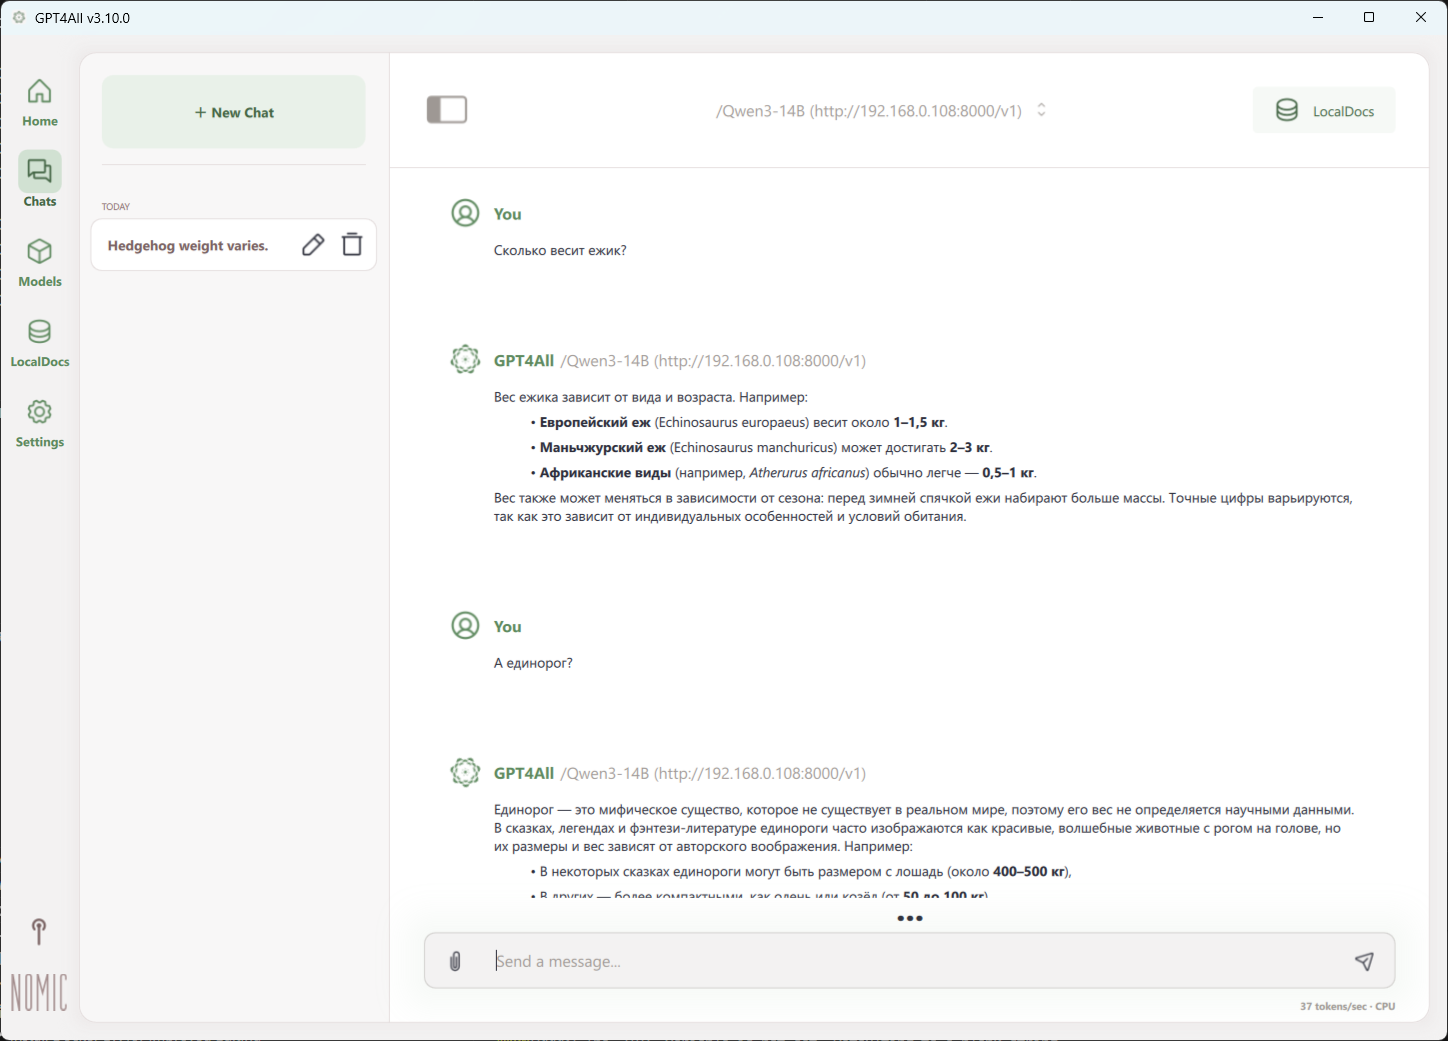1448x1041 pixels.
Task: Focus the 'Send a message...' input field
Action: (910, 961)
